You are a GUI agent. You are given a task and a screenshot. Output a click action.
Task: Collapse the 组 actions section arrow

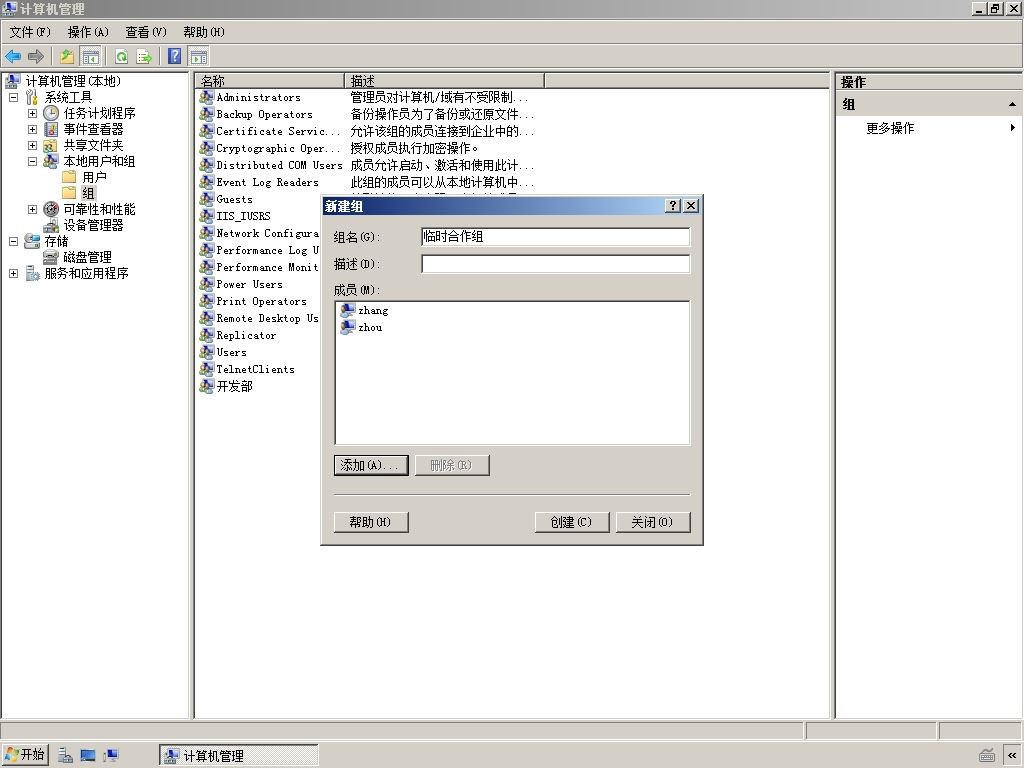click(x=1012, y=104)
